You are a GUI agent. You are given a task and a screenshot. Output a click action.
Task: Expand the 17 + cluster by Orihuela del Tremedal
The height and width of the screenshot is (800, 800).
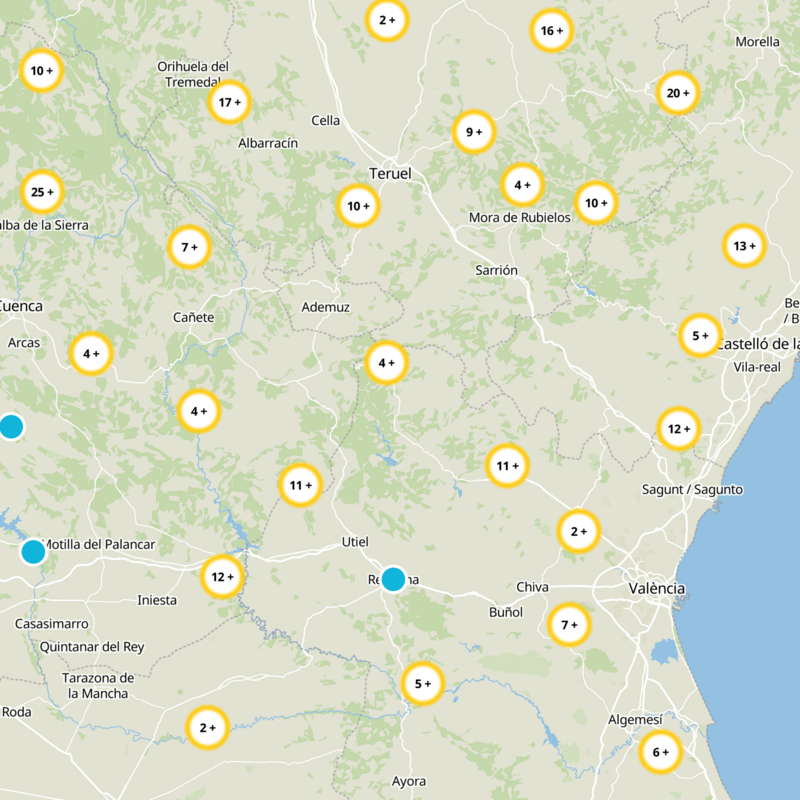(x=229, y=102)
